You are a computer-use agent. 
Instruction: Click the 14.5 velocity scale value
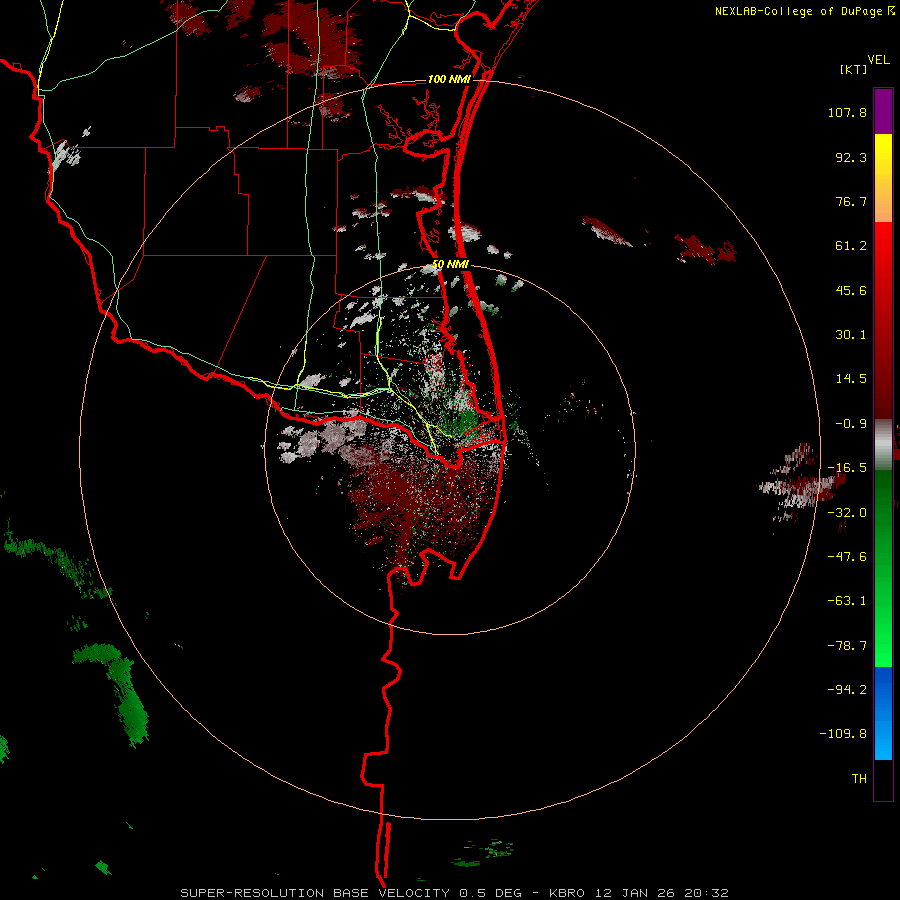tap(851, 379)
